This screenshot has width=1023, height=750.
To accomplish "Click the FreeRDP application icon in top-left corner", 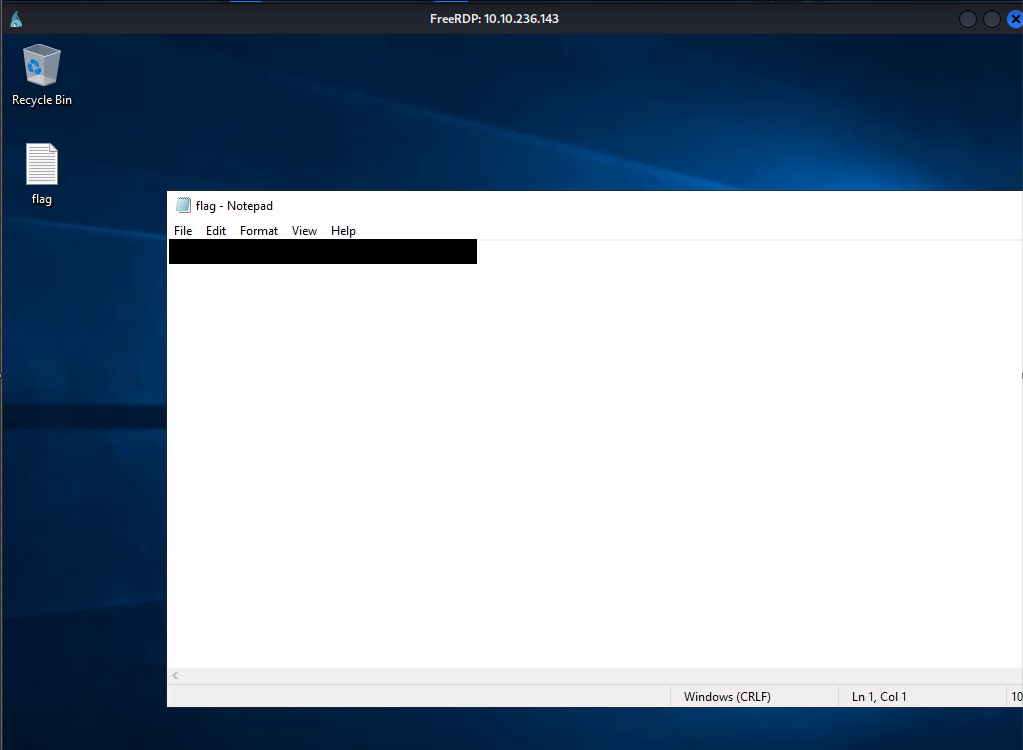I will click(x=16, y=19).
